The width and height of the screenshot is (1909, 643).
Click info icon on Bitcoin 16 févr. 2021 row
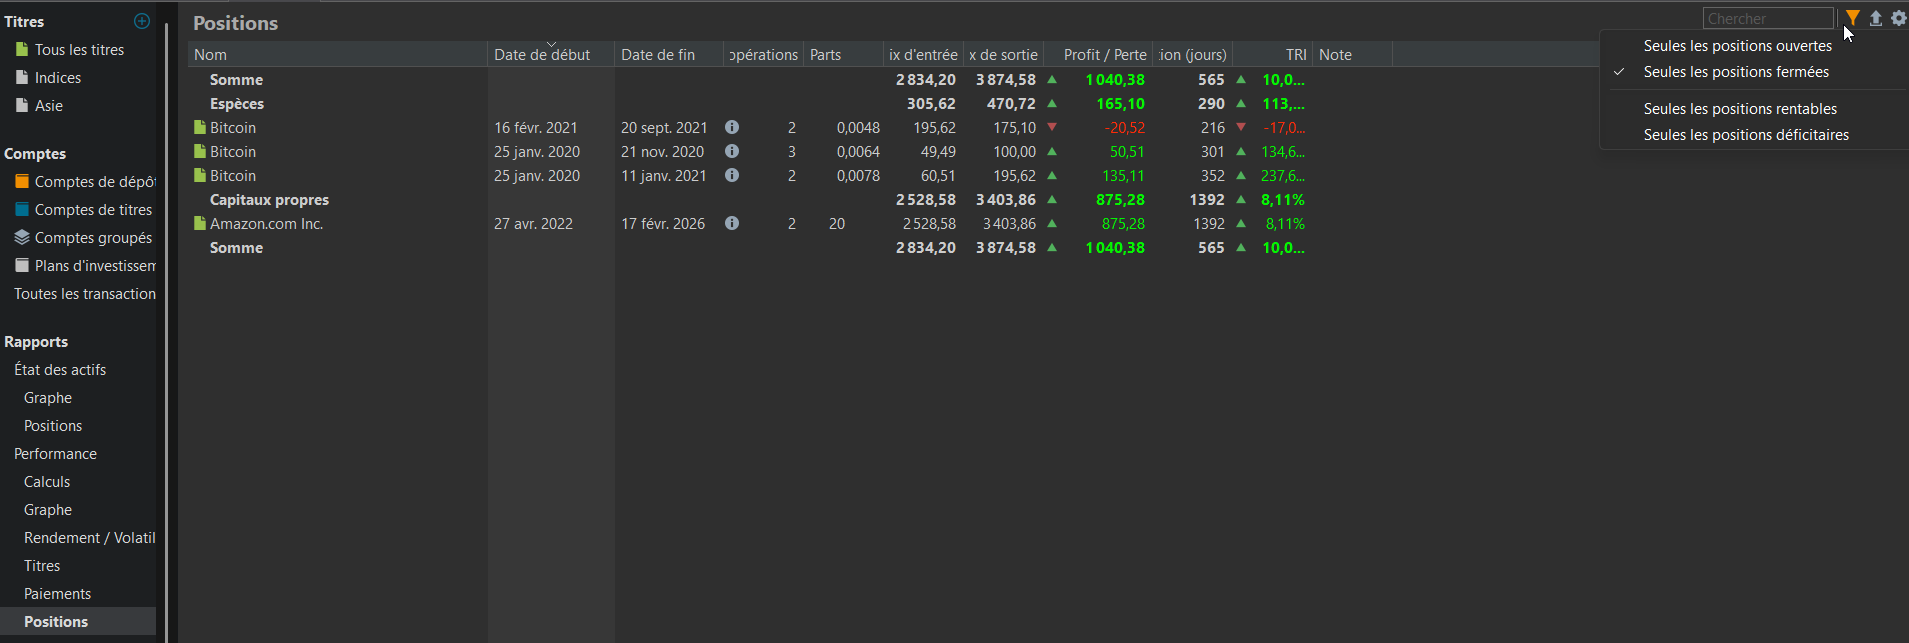732,128
